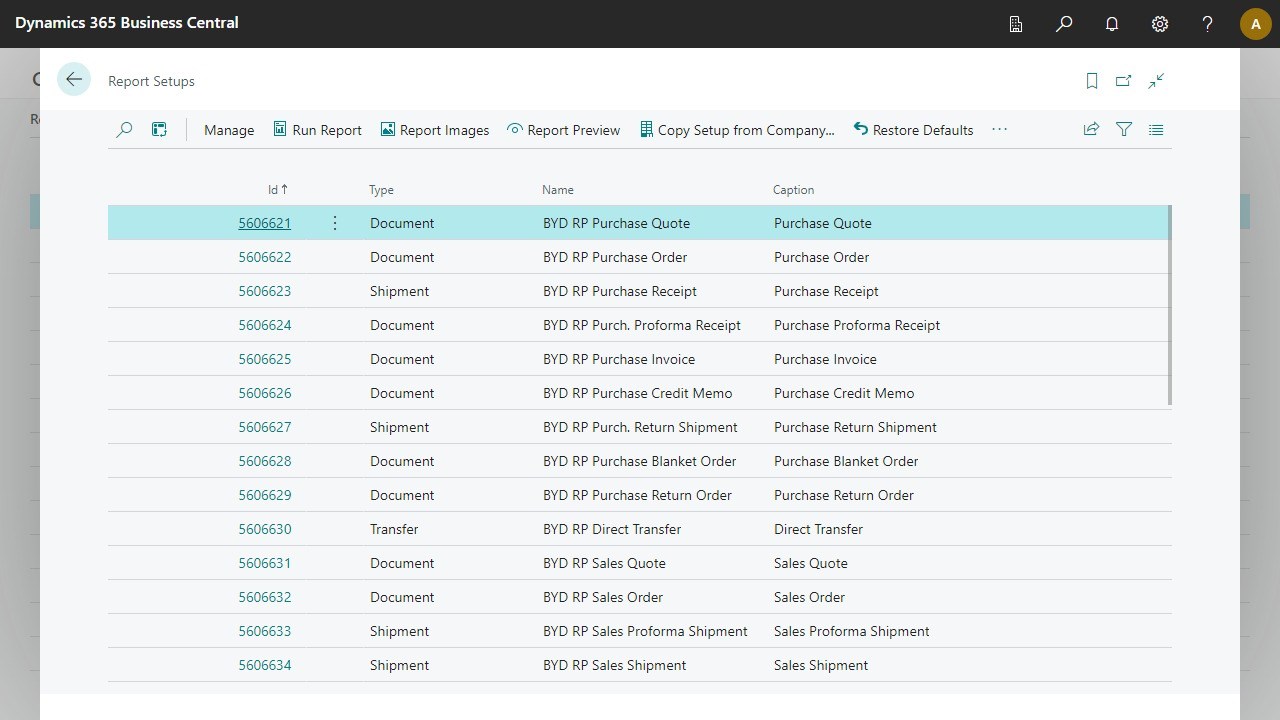Click the share icon in the toolbar
The width and height of the screenshot is (1280, 720).
click(x=1091, y=129)
